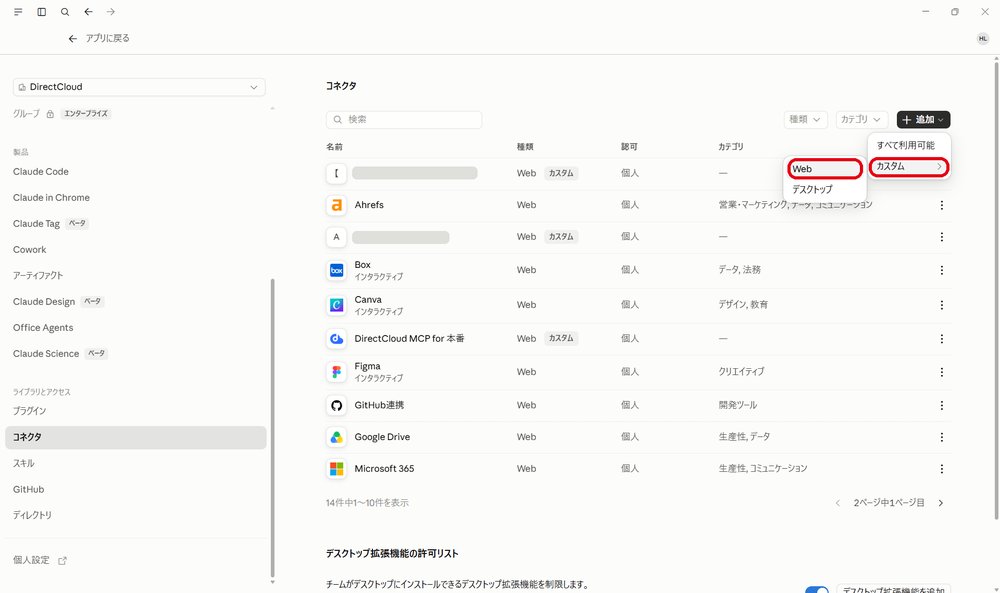Viewport: 1000px width, 593px height.
Task: Click the Box connector icon
Action: pyautogui.click(x=336, y=270)
